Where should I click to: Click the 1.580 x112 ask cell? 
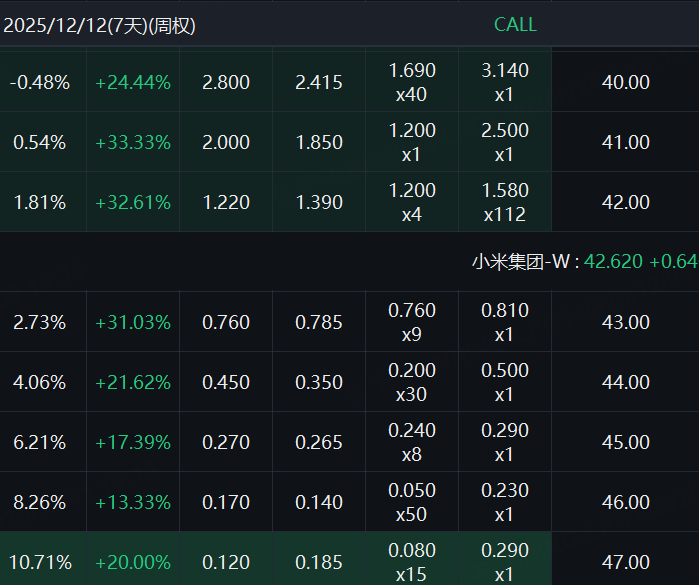pyautogui.click(x=505, y=202)
